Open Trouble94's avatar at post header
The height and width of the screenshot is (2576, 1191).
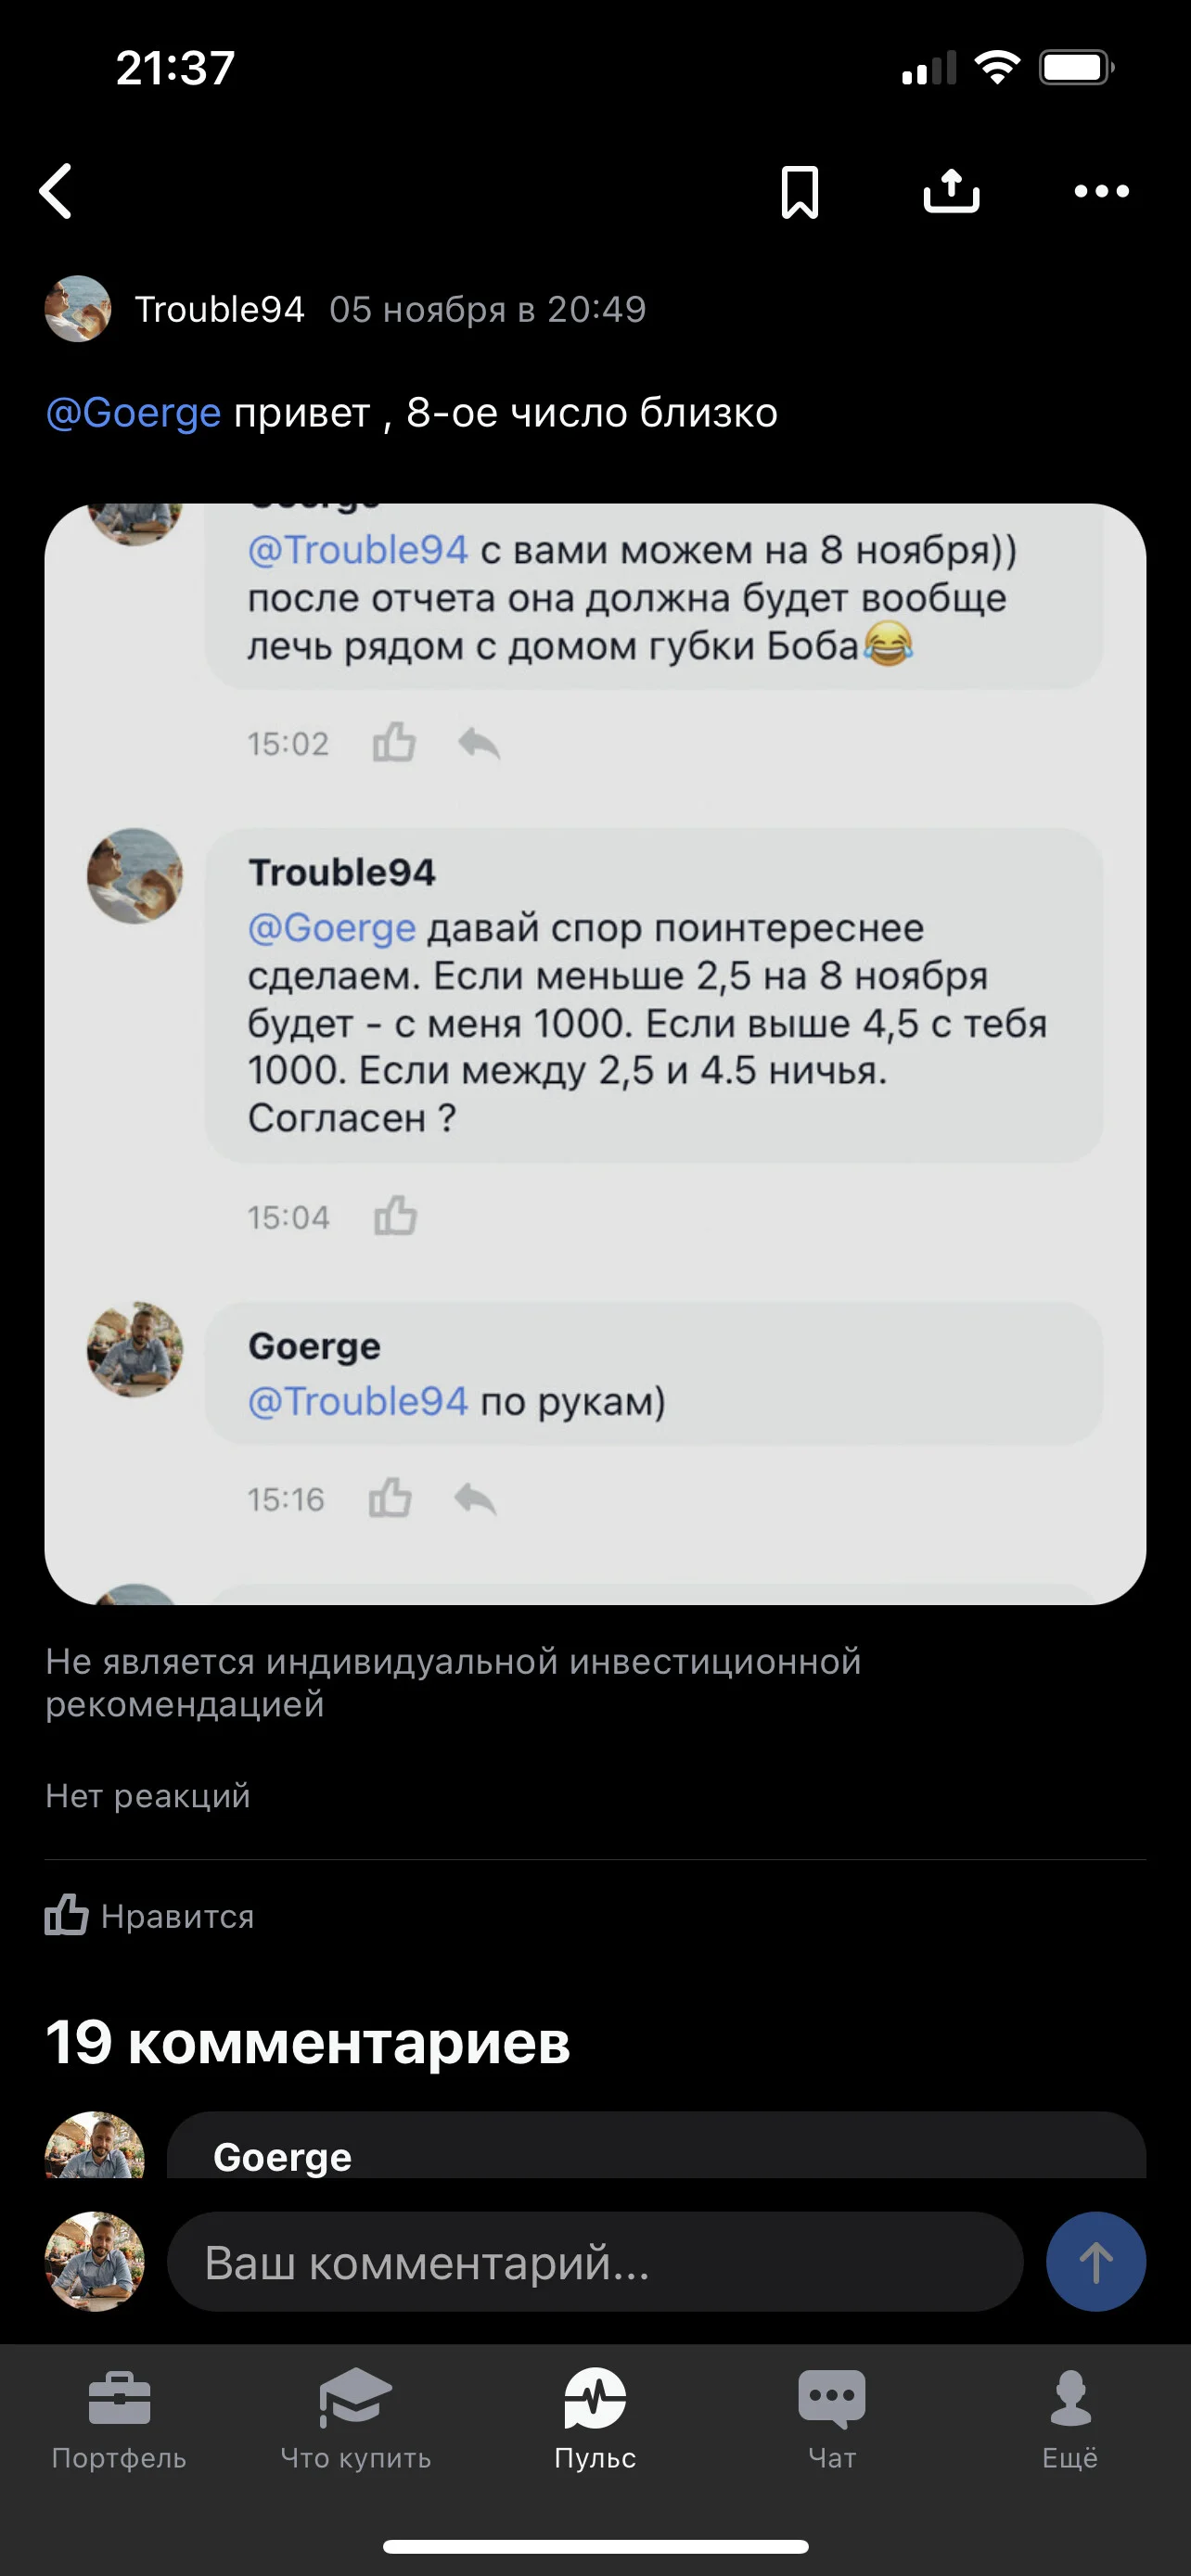[x=78, y=309]
